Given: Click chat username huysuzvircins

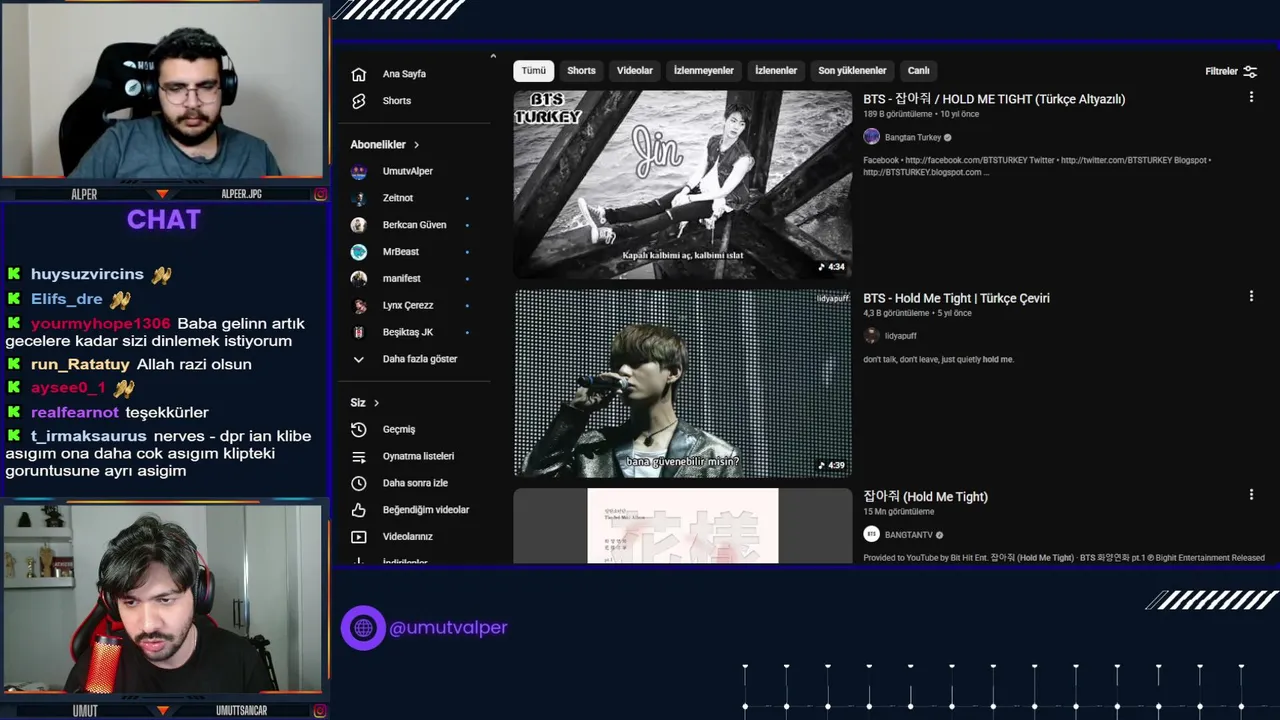Looking at the screenshot, I should pyautogui.click(x=87, y=274).
